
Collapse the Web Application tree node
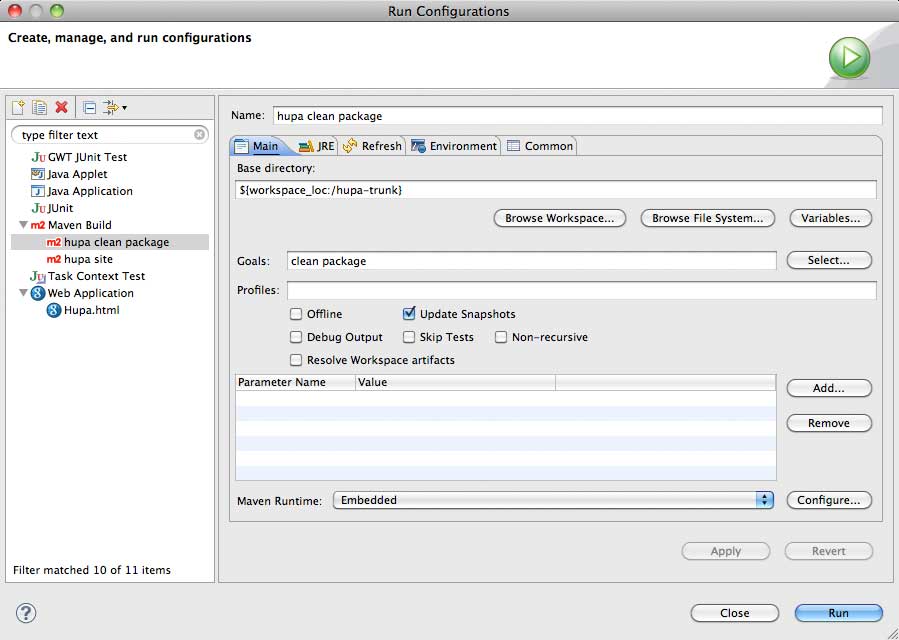click(23, 293)
